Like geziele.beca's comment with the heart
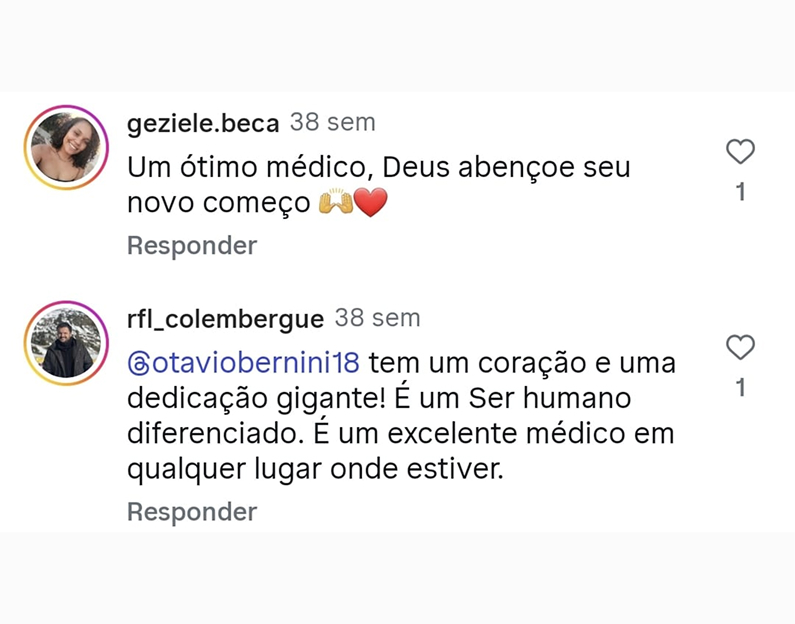Image resolution: width=795 pixels, height=624 pixels. point(740,152)
